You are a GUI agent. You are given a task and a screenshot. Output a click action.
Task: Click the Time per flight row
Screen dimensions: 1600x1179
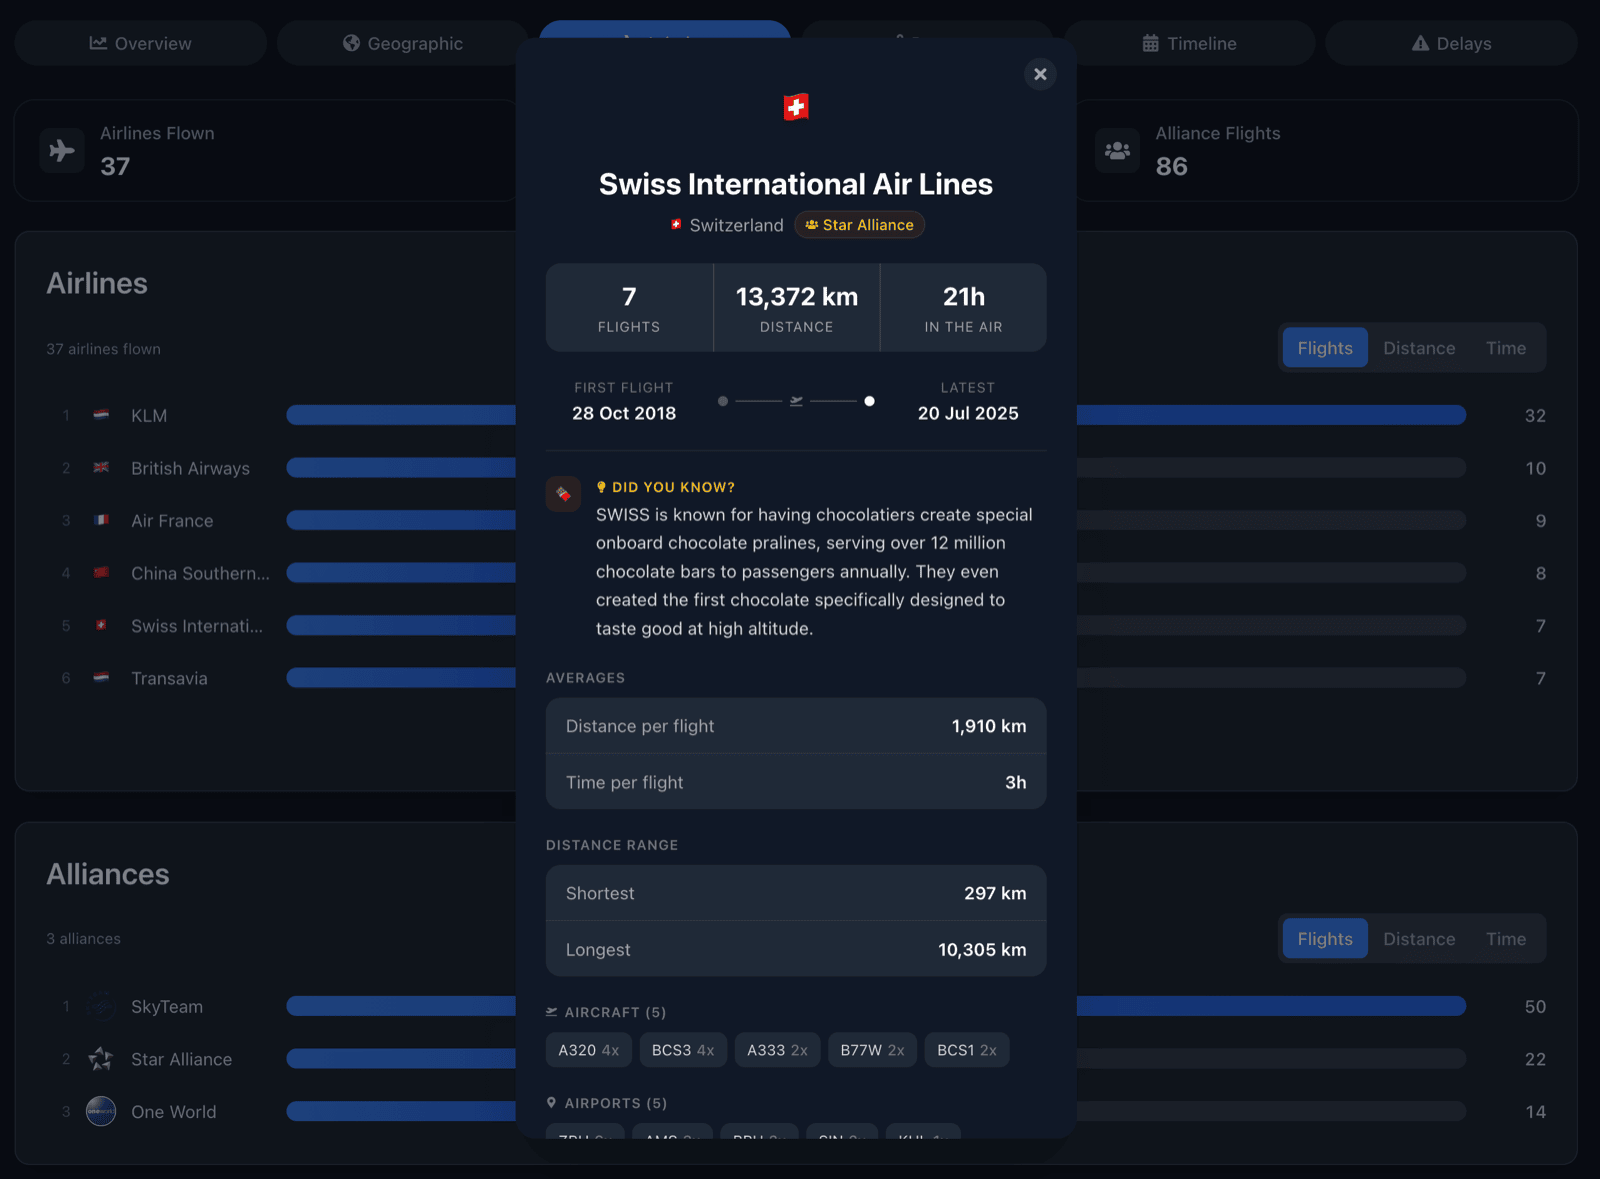click(796, 782)
